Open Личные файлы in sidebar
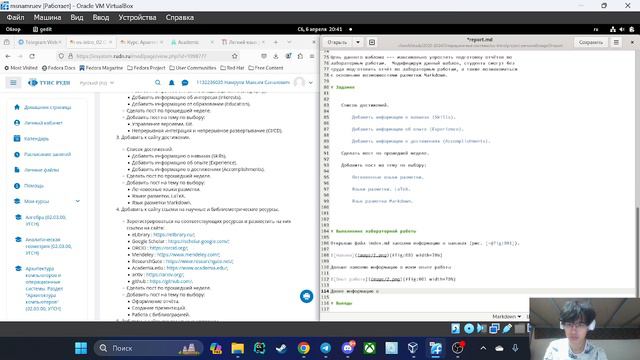 36,170
